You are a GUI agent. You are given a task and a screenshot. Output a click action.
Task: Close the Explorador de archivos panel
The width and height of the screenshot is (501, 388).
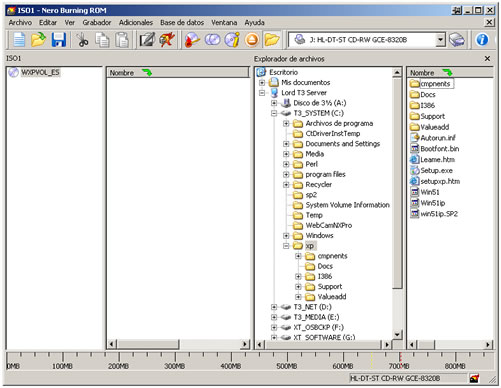487,58
